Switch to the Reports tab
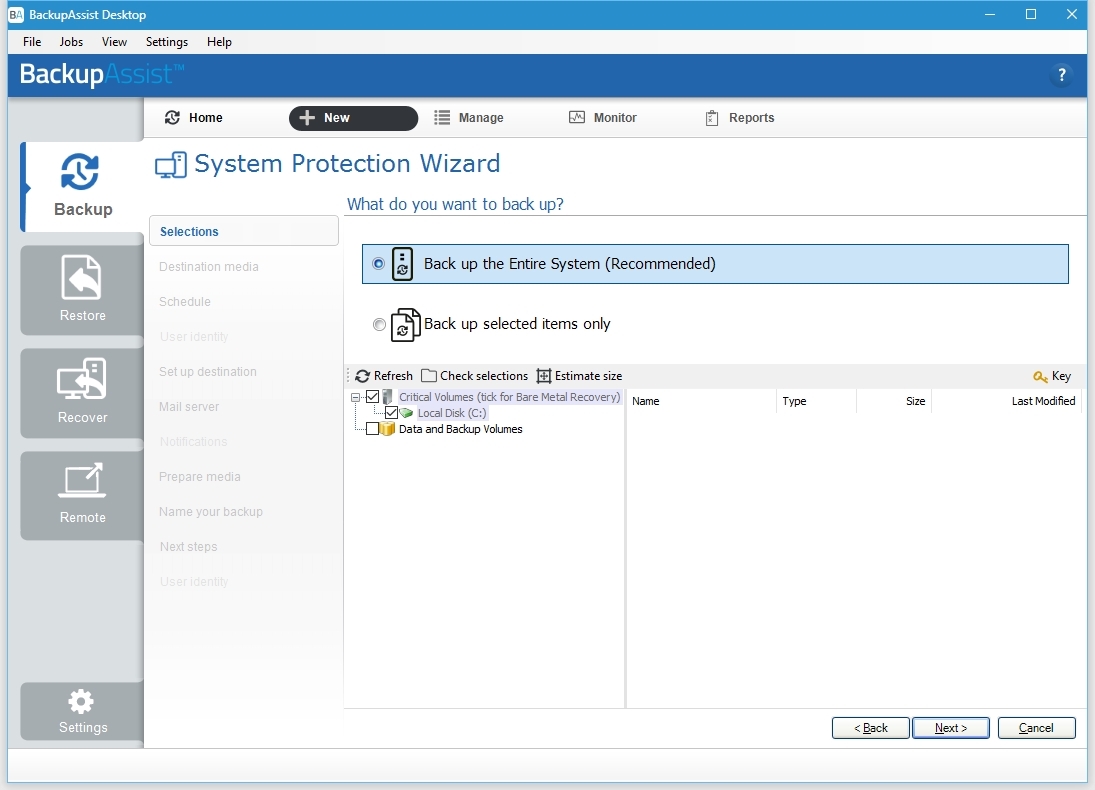 coord(740,118)
